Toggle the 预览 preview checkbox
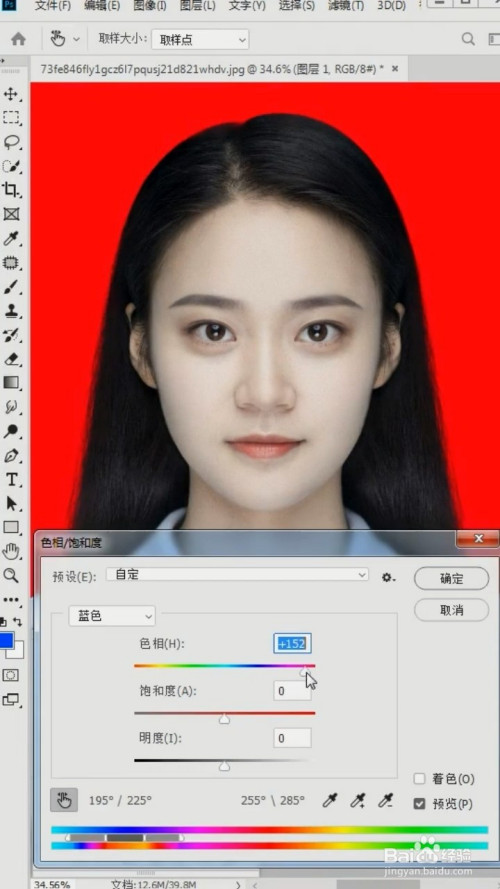Screen dimensions: 500x889 click(420, 803)
